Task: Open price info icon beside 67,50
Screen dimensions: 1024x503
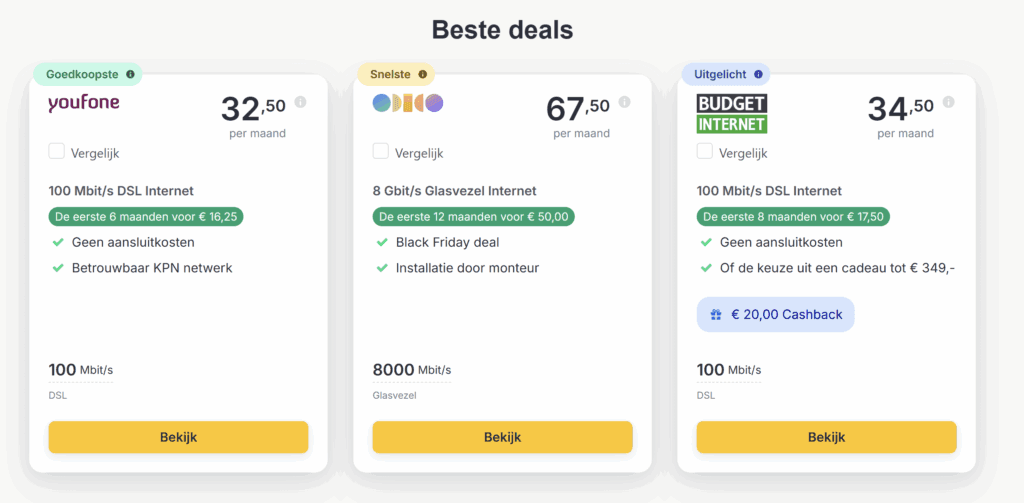Action: point(625,102)
